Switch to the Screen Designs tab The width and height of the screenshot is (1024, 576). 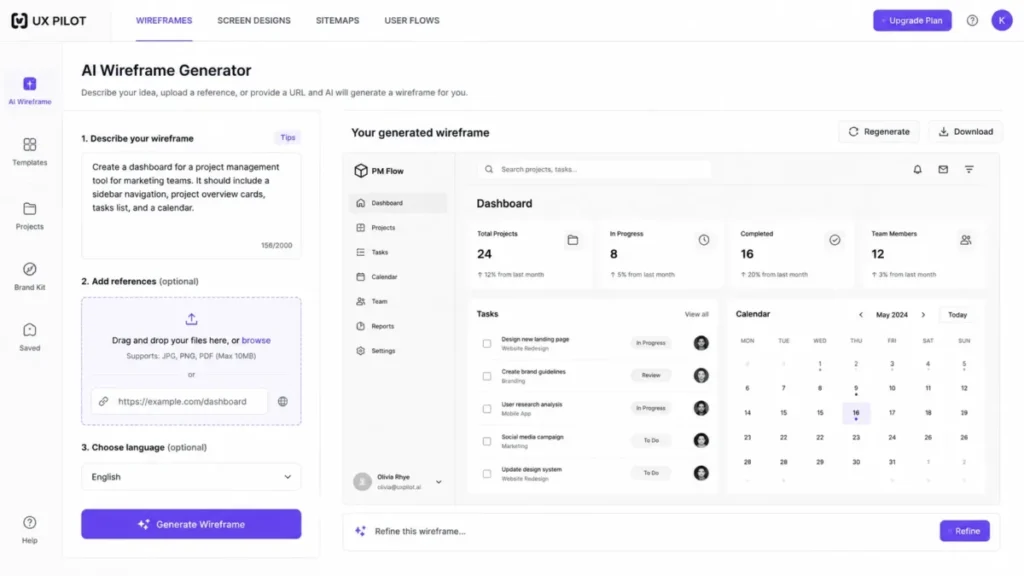(x=254, y=20)
